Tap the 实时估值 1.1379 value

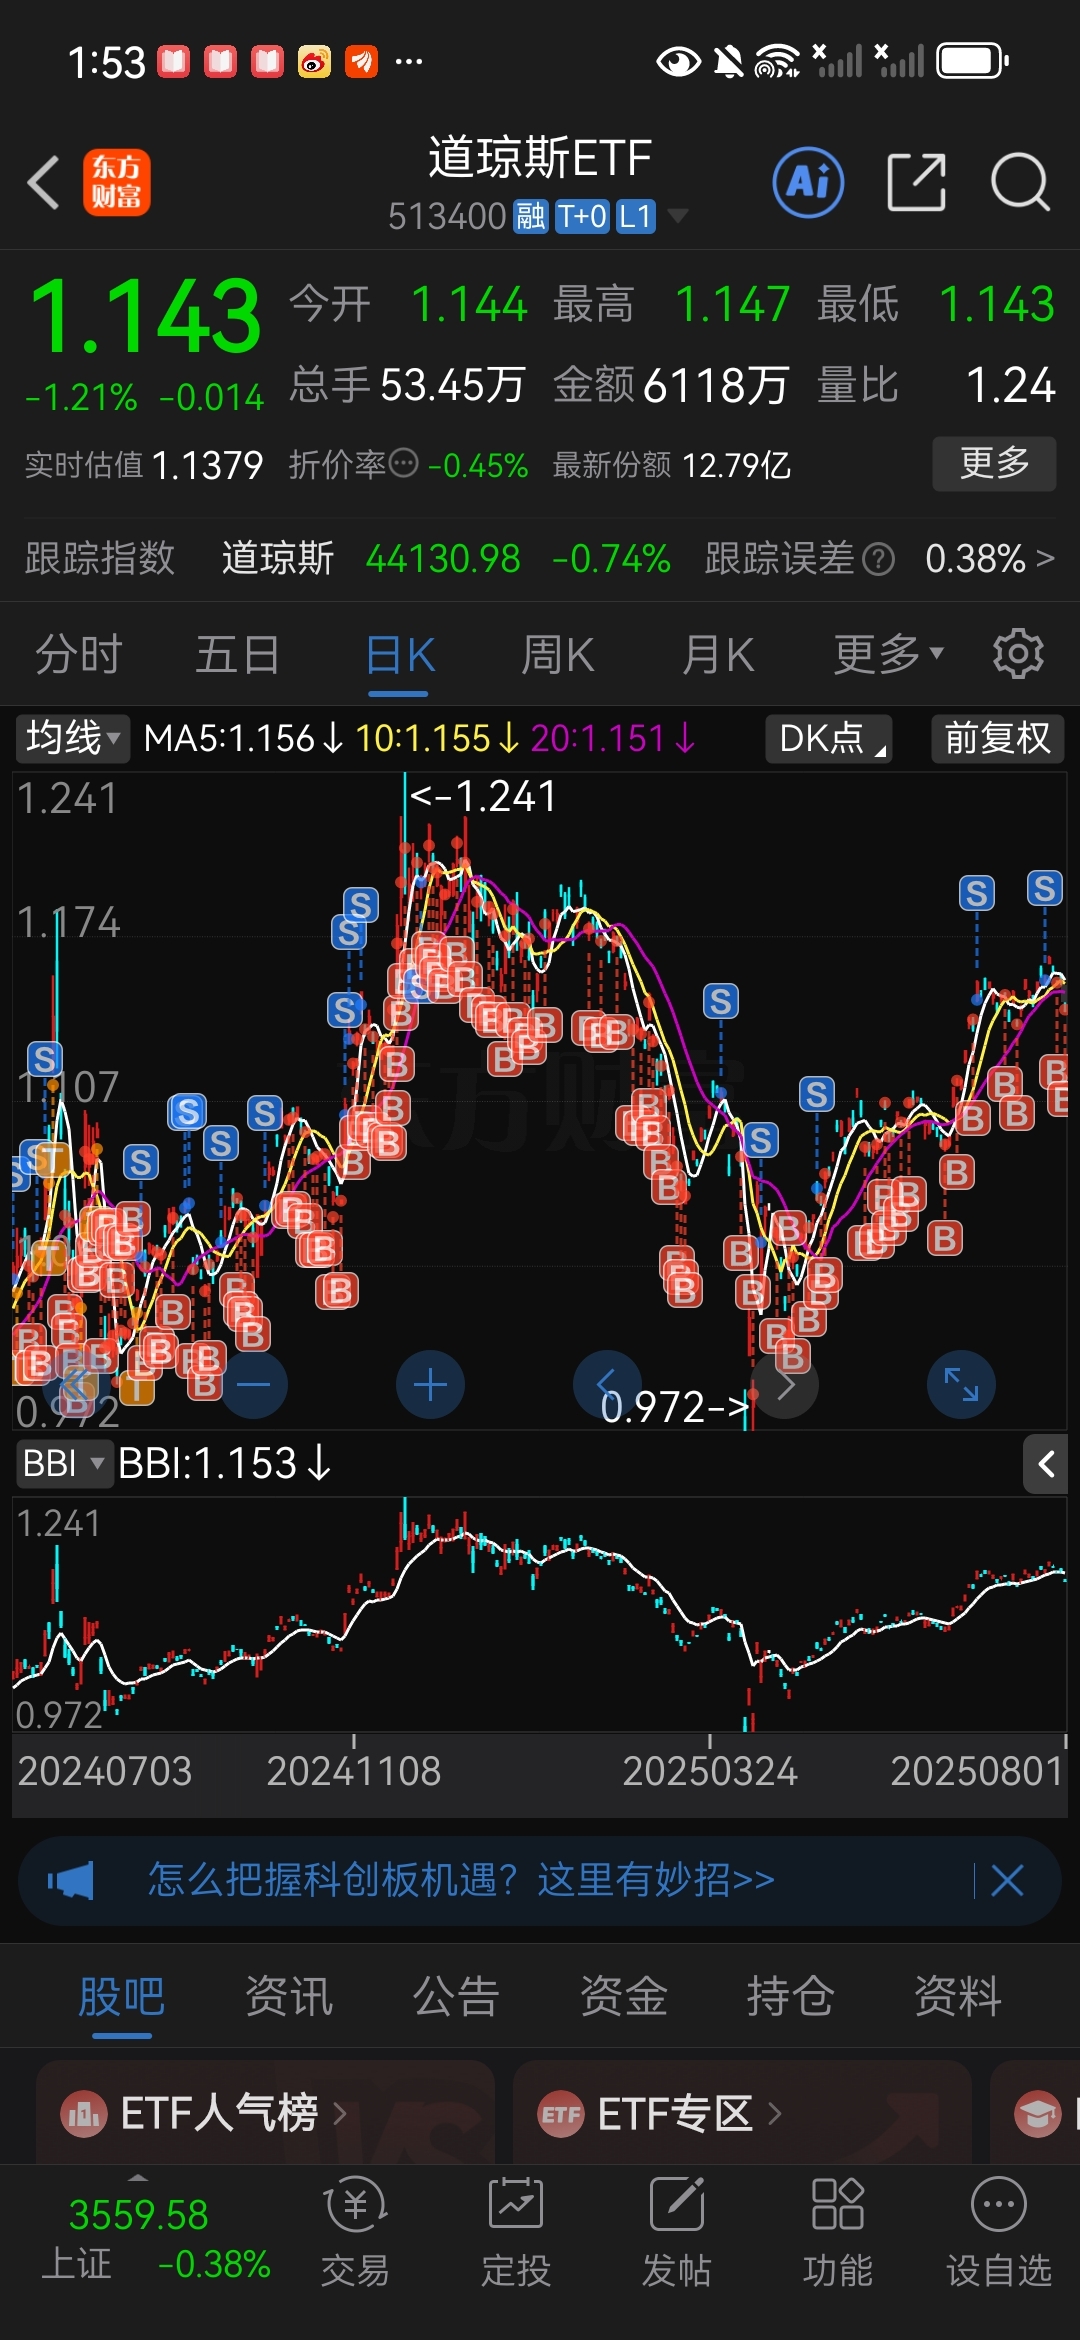point(207,465)
